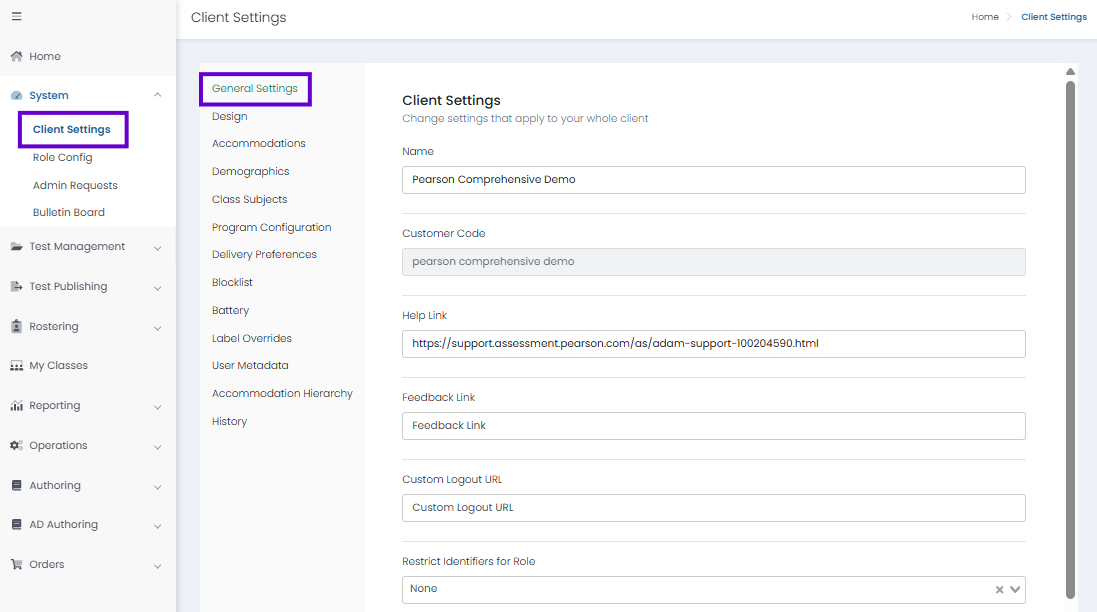Click the vertical scrollbar thumb
Image resolution: width=1097 pixels, height=612 pixels.
point(1070,340)
